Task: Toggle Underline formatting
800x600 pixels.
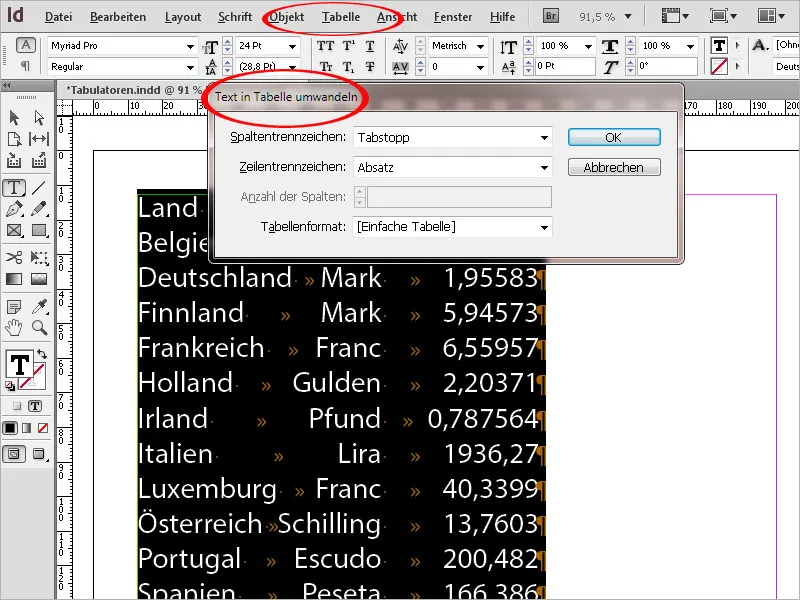Action: coord(370,46)
